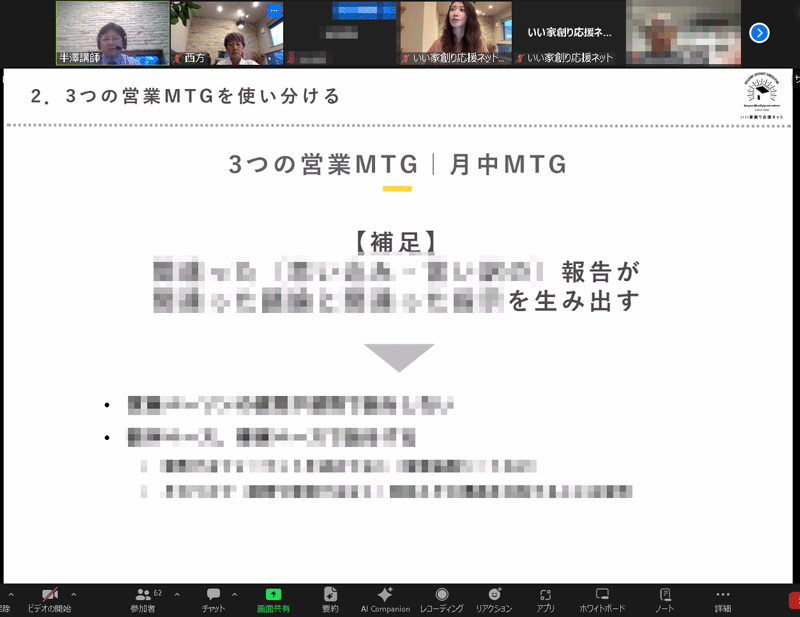The image size is (800, 617).
Task: Click the green 画面共有 share screen icon
Action: 273,594
